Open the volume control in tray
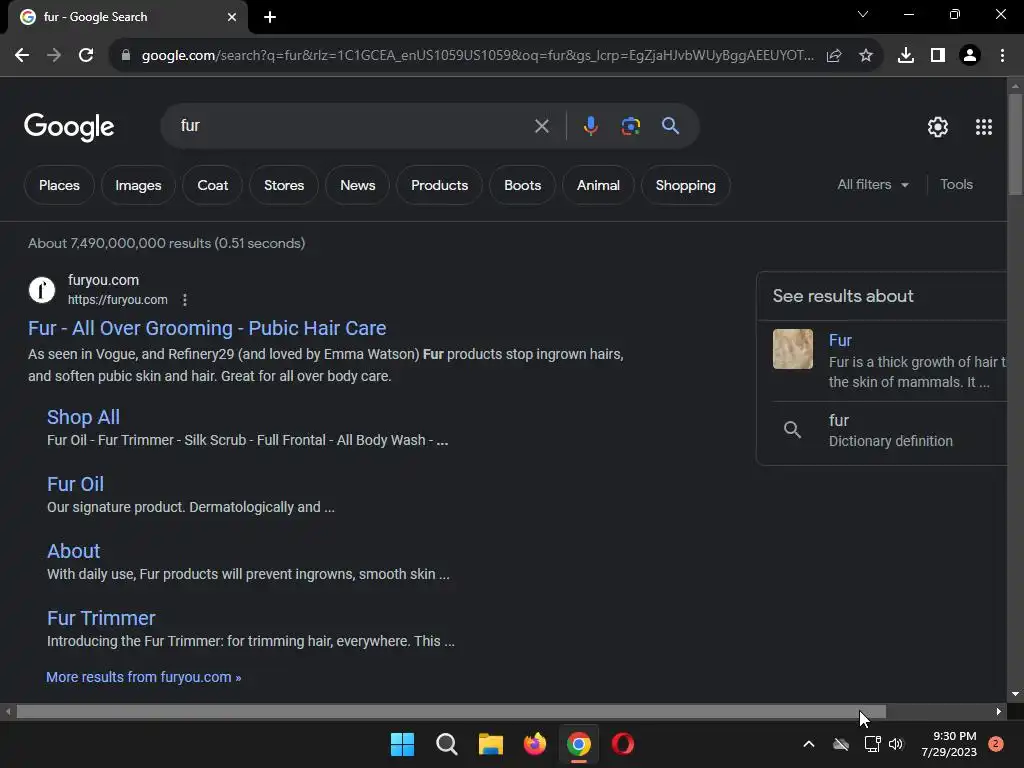Screen dimensions: 1024x768 pos(896,744)
